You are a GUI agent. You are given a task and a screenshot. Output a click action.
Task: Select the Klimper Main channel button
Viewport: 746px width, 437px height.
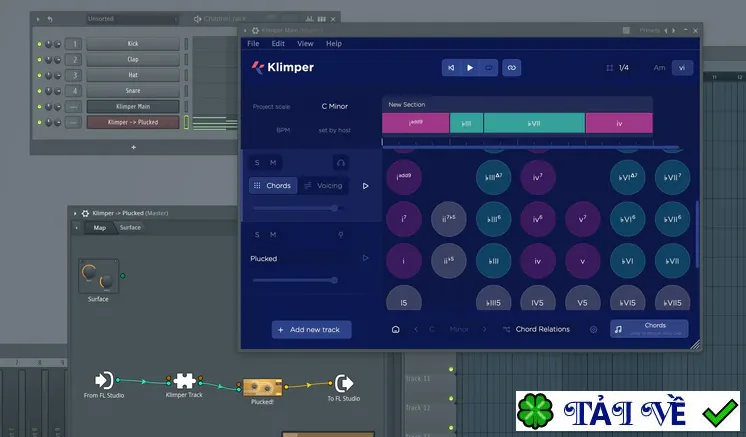pos(133,106)
